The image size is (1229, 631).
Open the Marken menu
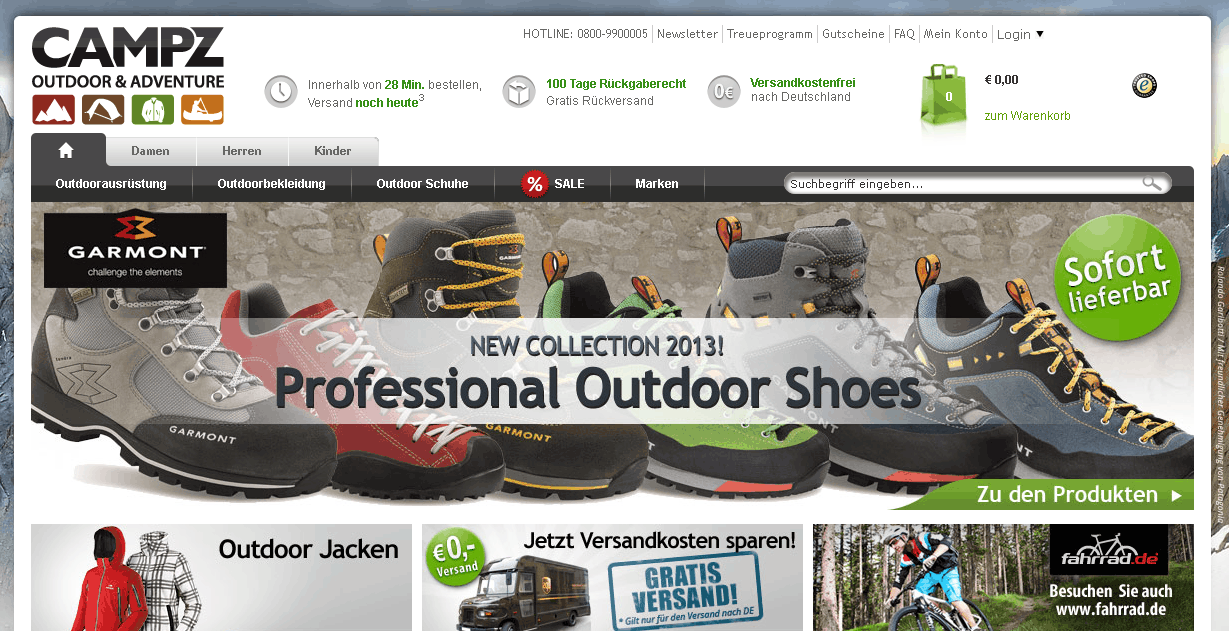tap(657, 184)
